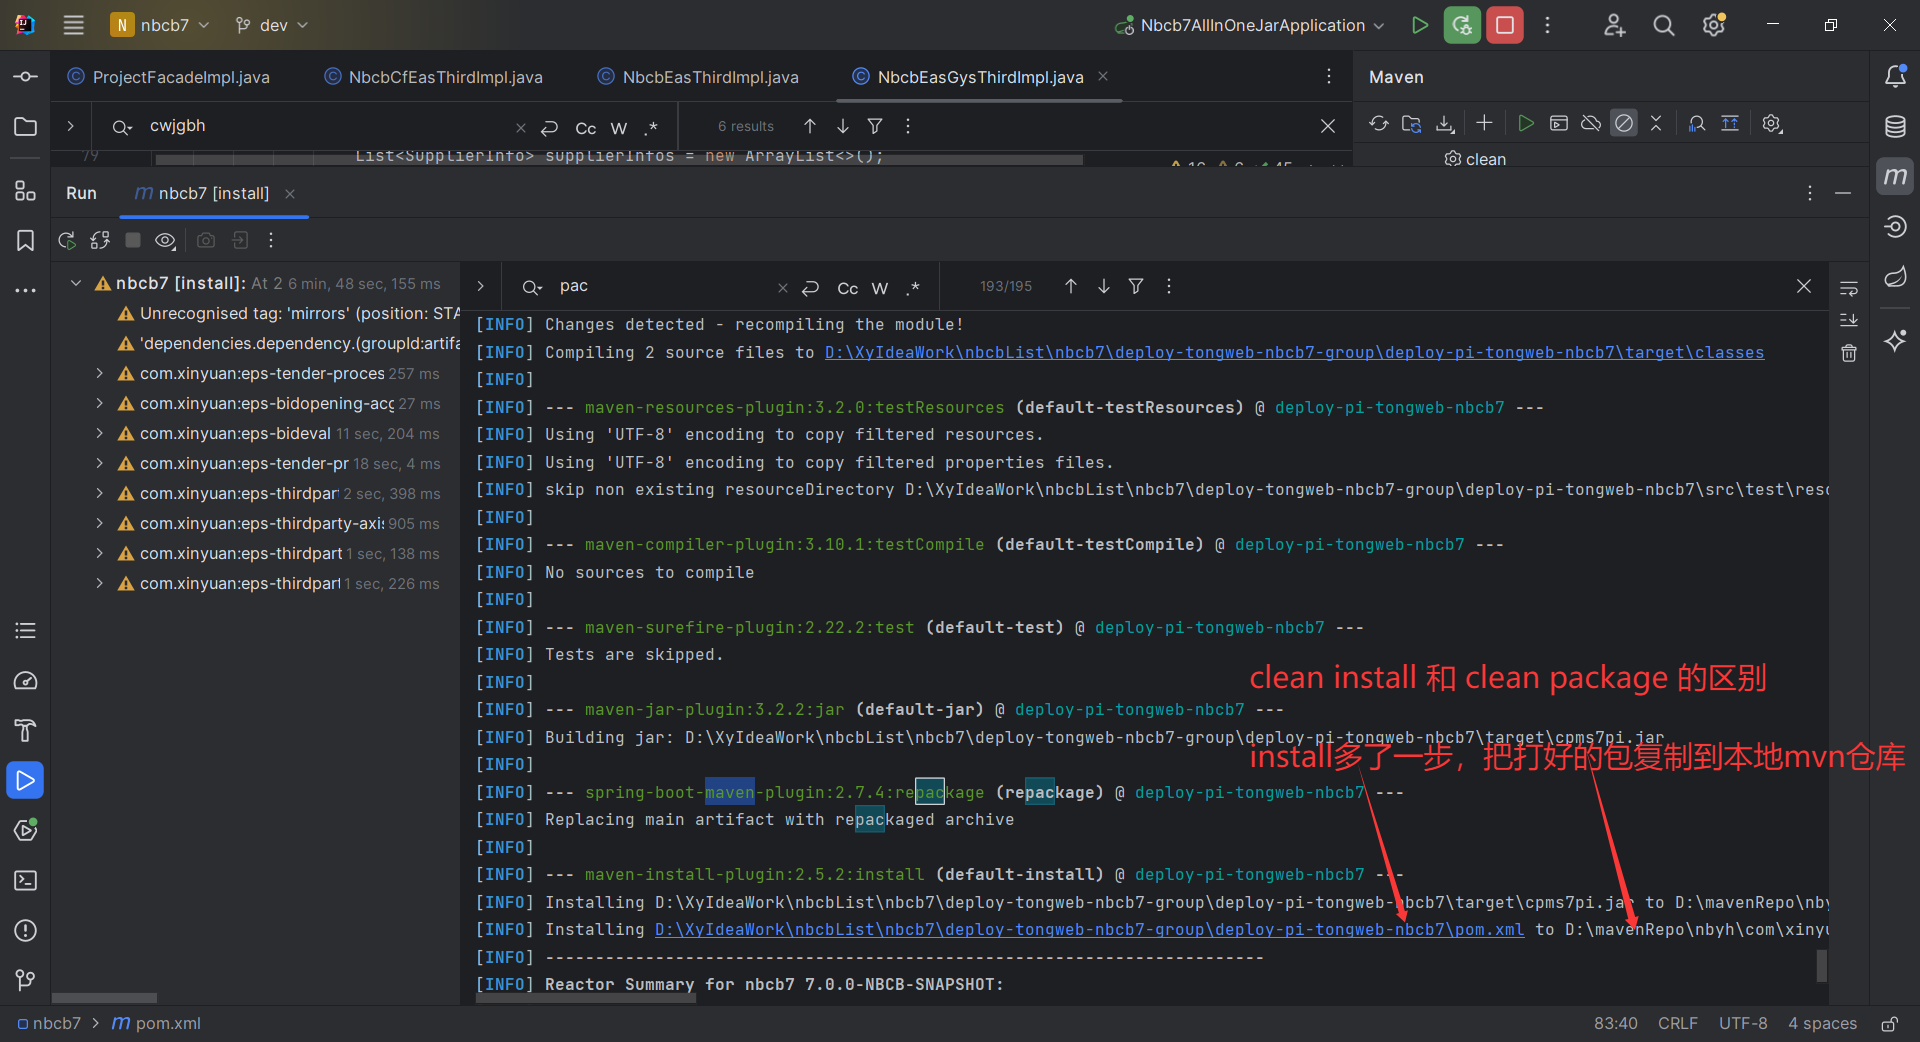Run Maven build green play icon
This screenshot has width=1920, height=1042.
pyautogui.click(x=1526, y=123)
